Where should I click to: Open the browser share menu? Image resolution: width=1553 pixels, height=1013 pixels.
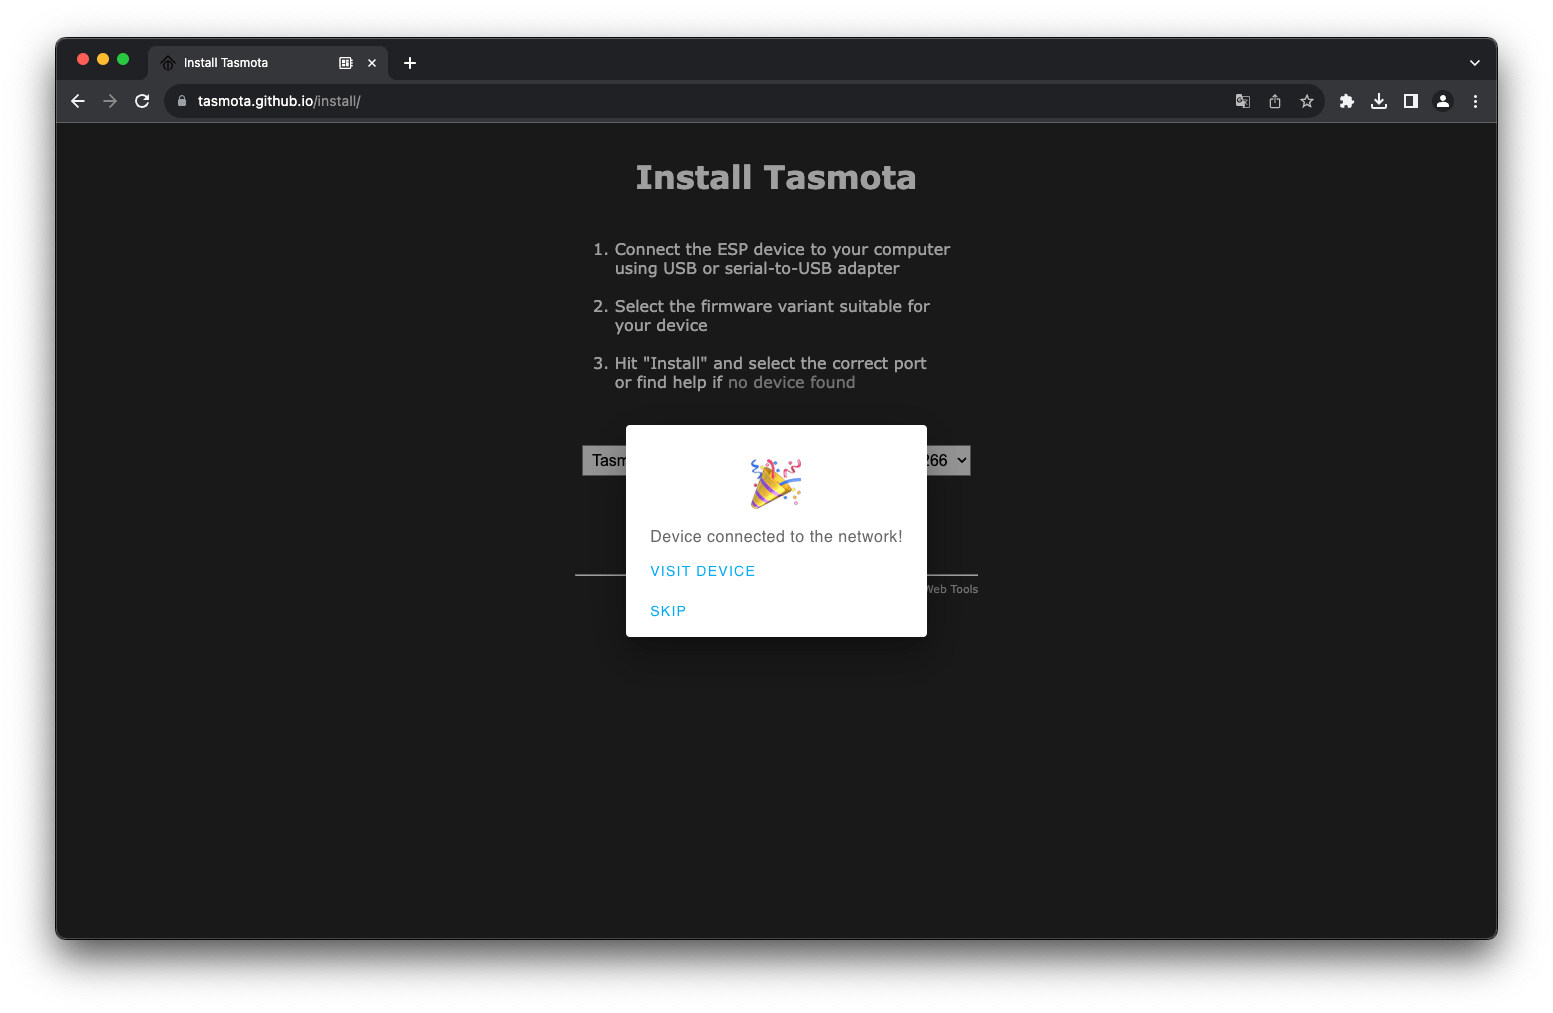click(x=1274, y=101)
